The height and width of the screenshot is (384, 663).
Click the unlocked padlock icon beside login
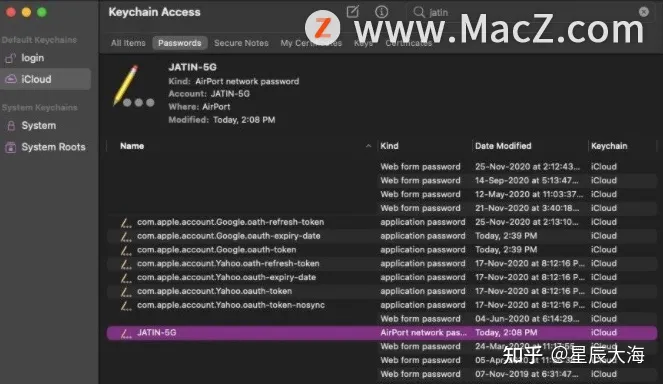pyautogui.click(x=11, y=58)
